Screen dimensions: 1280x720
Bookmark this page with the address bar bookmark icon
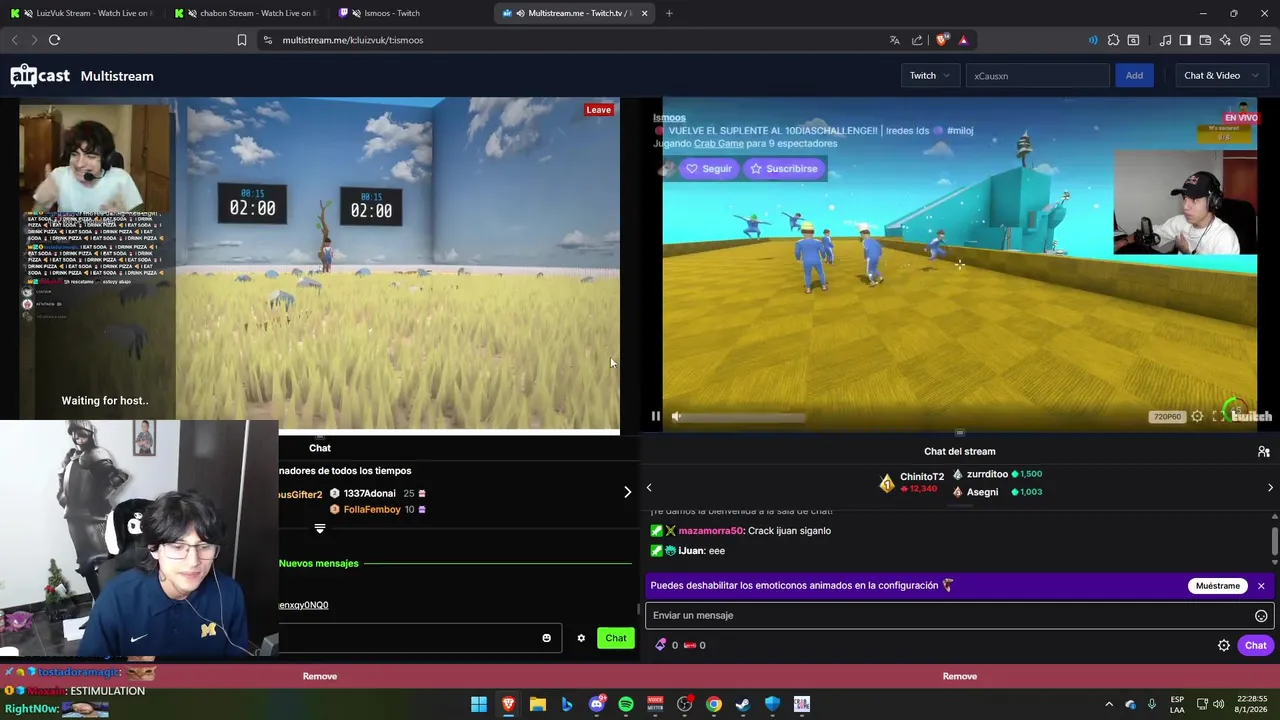(241, 40)
